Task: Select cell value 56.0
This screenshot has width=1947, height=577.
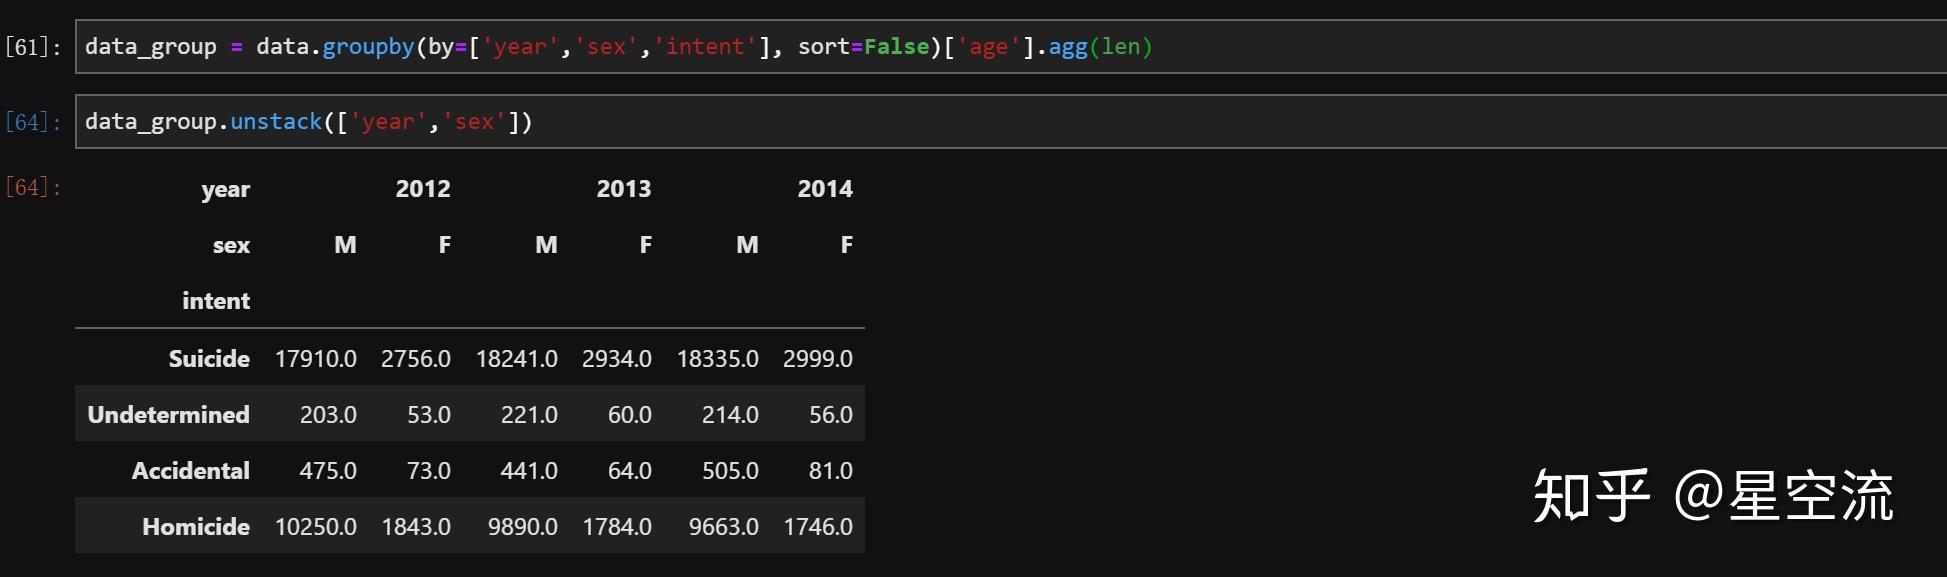Action: pyautogui.click(x=831, y=415)
